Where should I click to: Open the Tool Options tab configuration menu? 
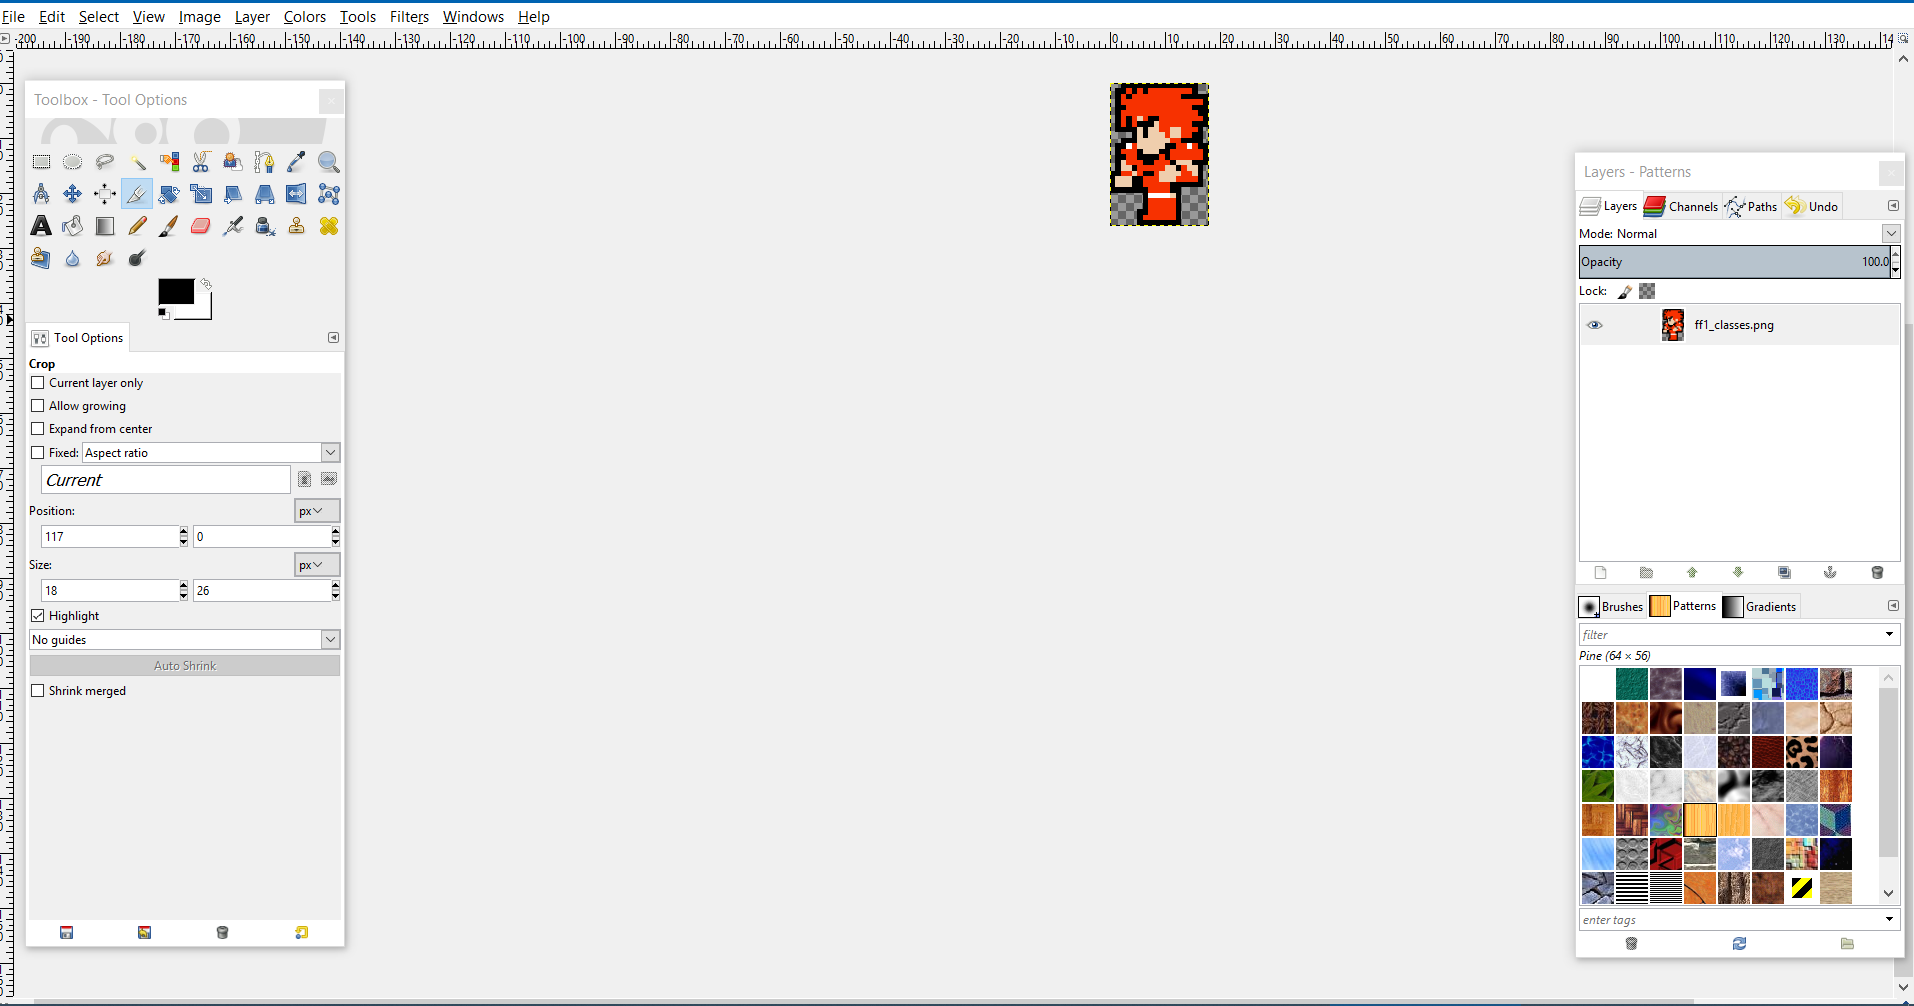click(333, 338)
